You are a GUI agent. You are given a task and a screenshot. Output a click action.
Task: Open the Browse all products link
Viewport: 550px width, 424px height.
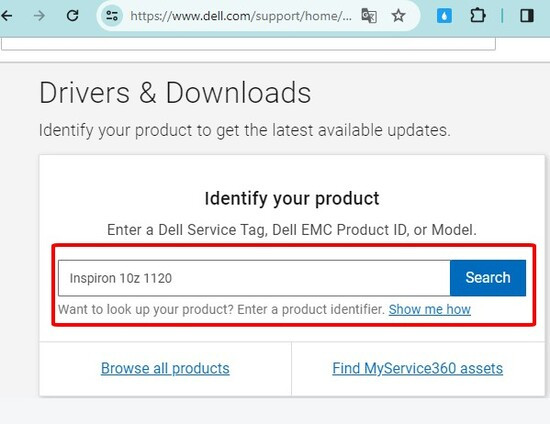165,369
